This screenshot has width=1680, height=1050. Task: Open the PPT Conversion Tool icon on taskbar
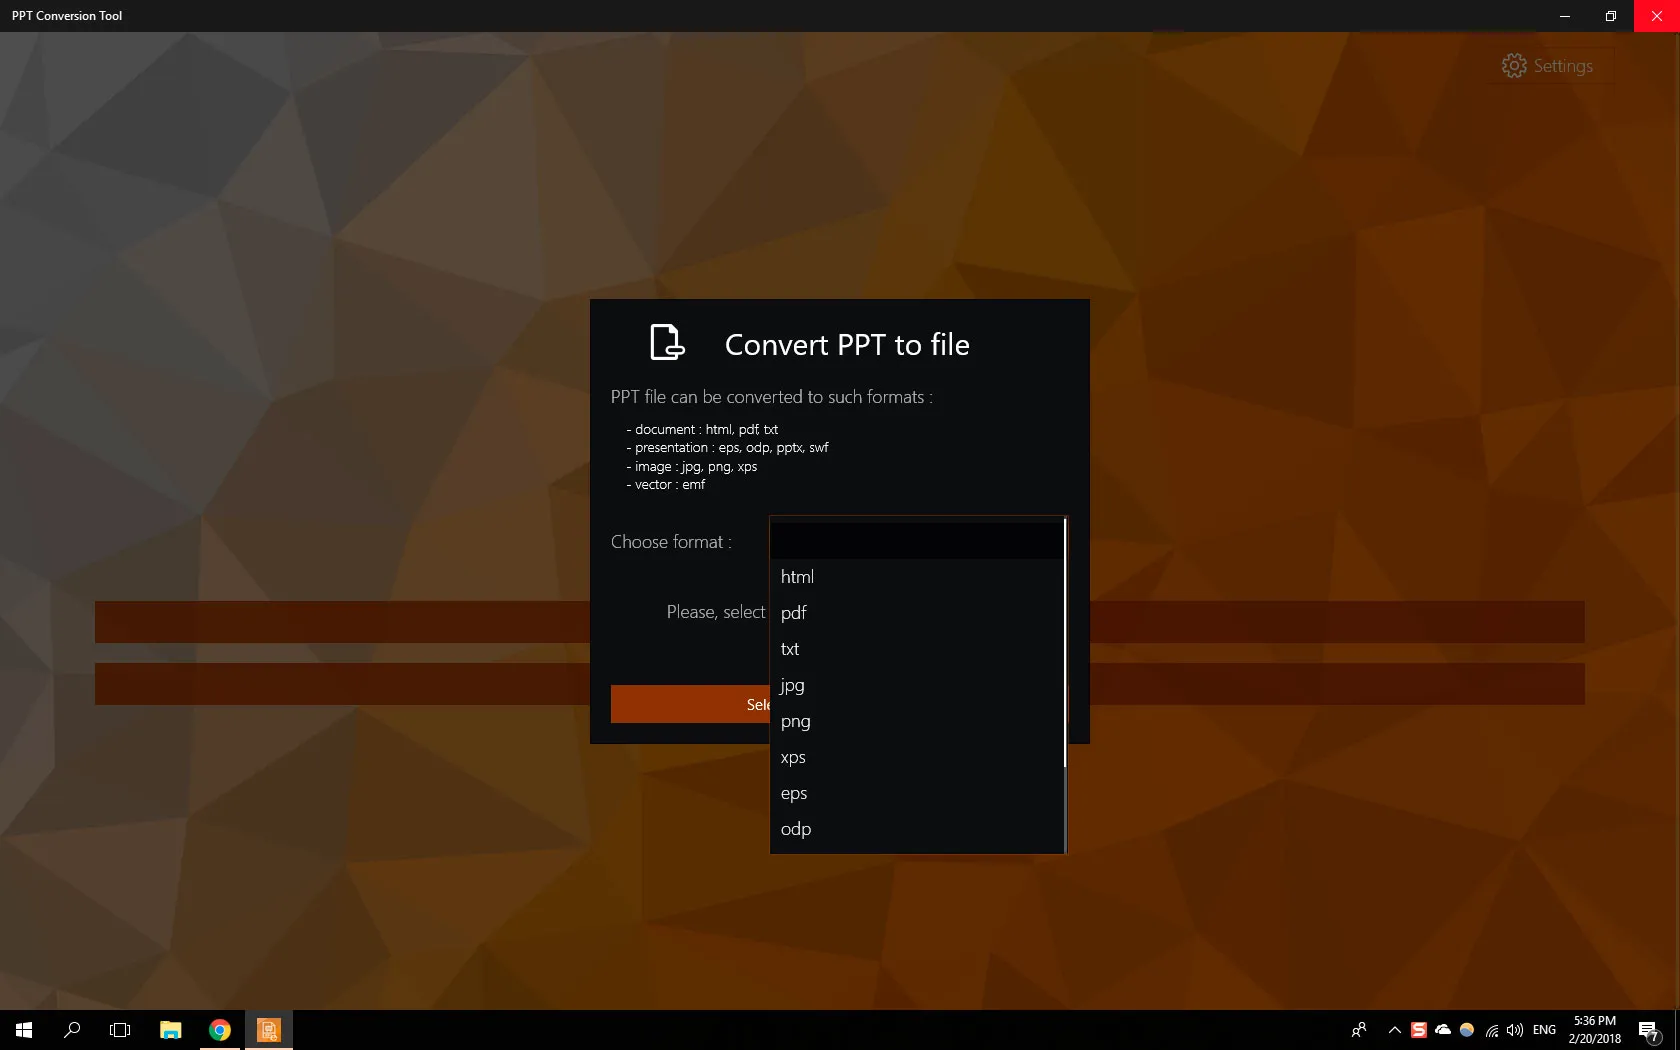click(x=268, y=1030)
